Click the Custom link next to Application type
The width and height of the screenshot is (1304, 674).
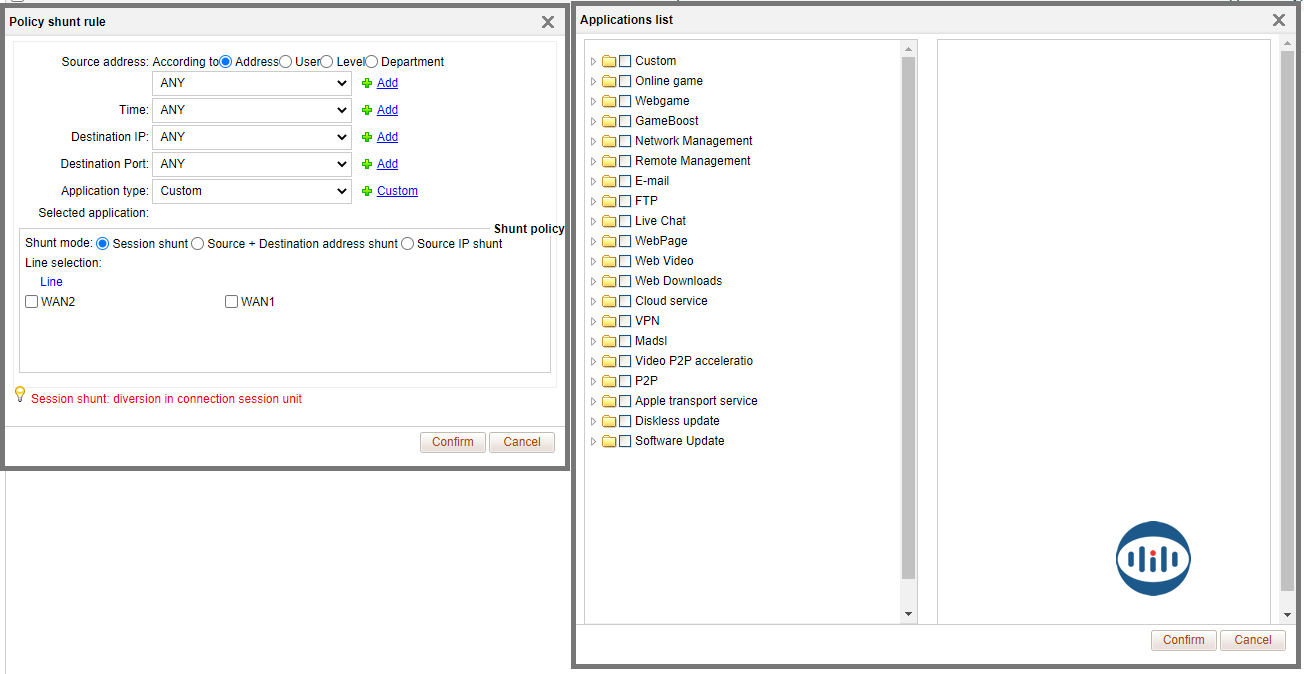point(397,191)
